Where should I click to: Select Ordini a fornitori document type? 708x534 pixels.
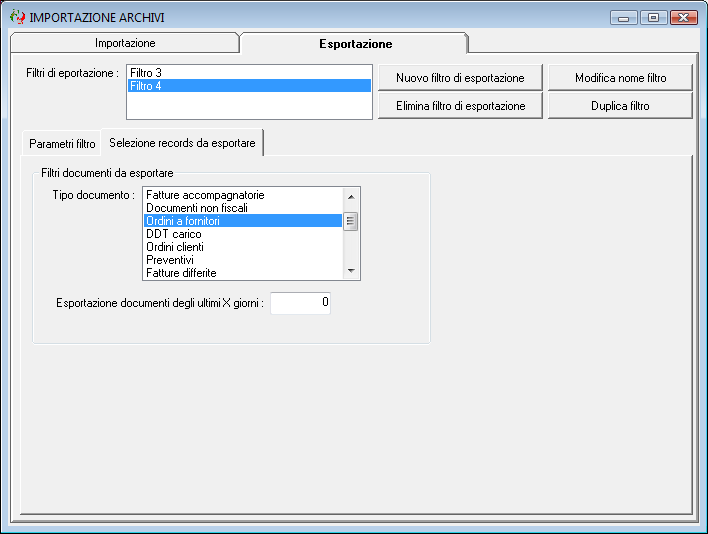coord(243,221)
